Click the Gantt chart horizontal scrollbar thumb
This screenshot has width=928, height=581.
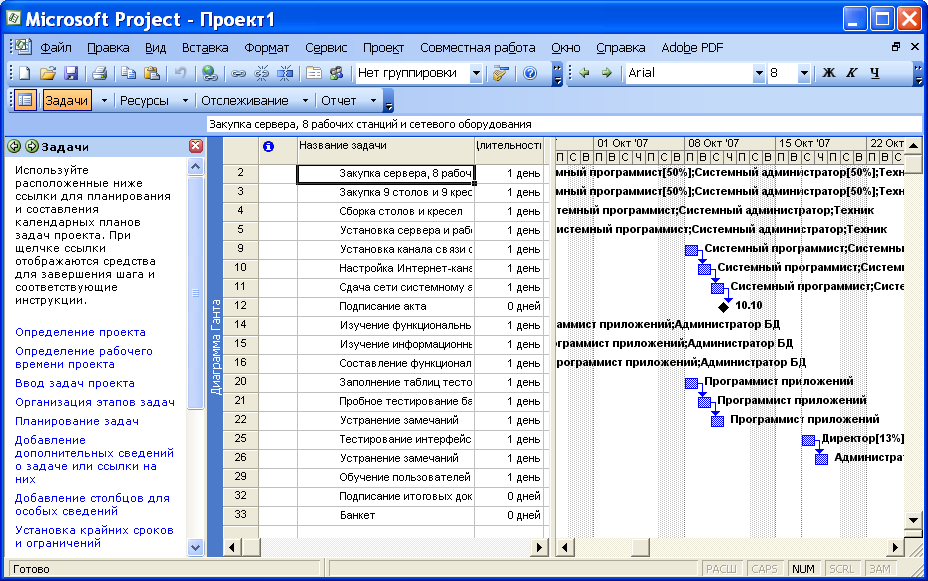coord(640,547)
